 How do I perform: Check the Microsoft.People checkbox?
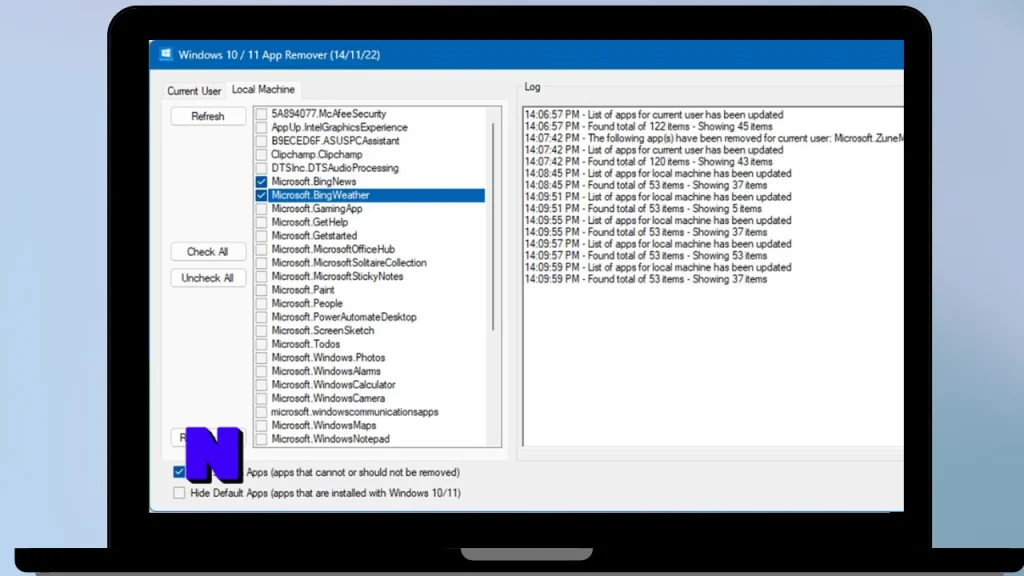pos(261,304)
